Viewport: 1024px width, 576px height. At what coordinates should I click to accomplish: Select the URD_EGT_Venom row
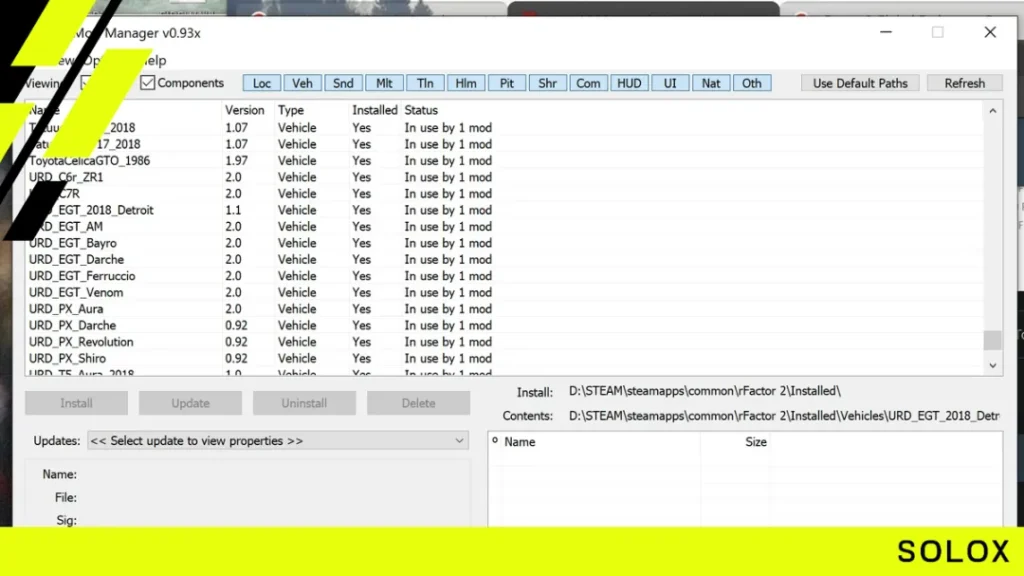(504, 292)
